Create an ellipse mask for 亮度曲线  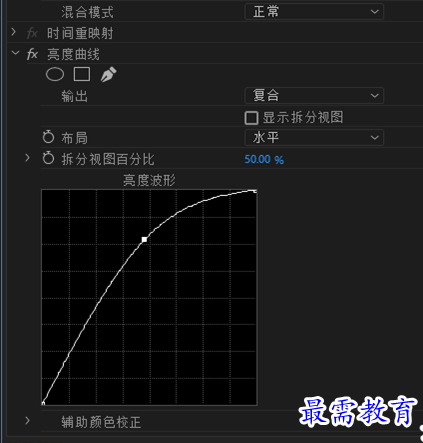click(55, 74)
